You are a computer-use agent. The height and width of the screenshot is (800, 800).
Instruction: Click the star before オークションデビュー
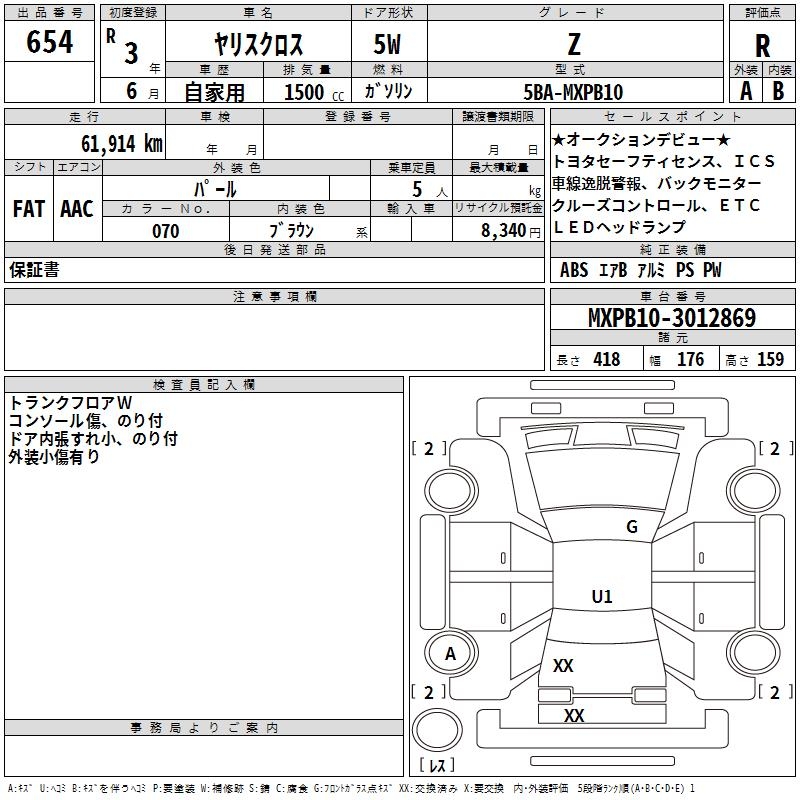click(560, 139)
